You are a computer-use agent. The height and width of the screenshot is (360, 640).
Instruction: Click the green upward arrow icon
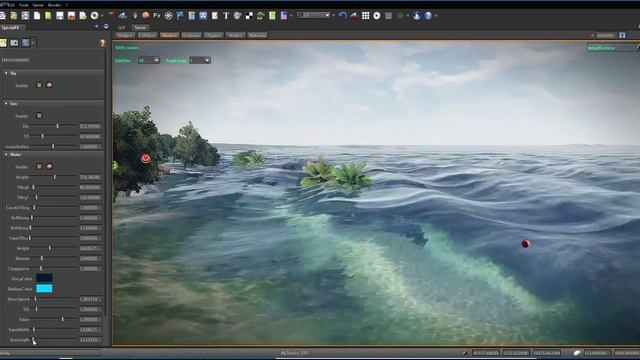coord(260,16)
